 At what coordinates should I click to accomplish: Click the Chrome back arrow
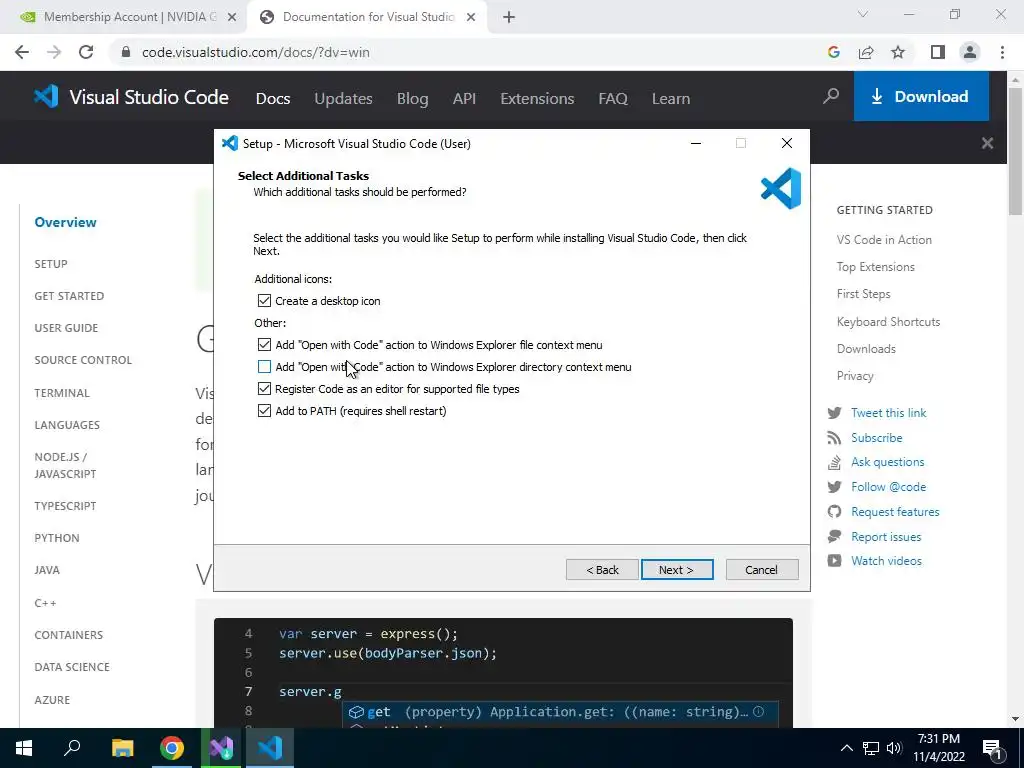click(22, 52)
